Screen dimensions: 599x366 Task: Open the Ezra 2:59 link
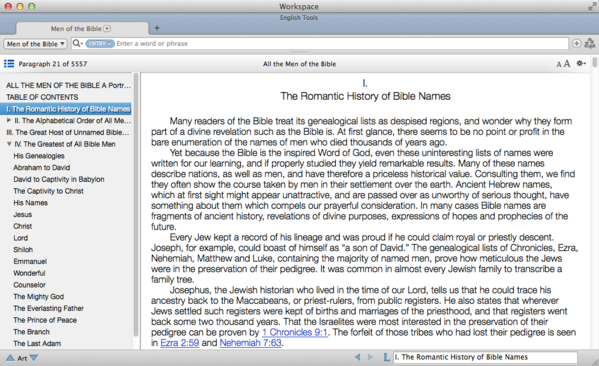click(180, 343)
